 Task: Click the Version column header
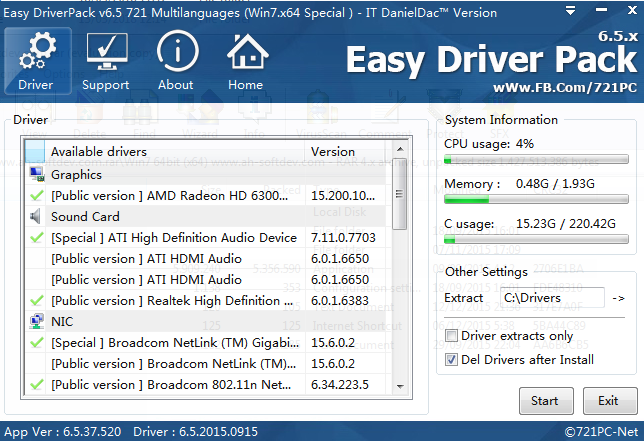click(x=345, y=152)
